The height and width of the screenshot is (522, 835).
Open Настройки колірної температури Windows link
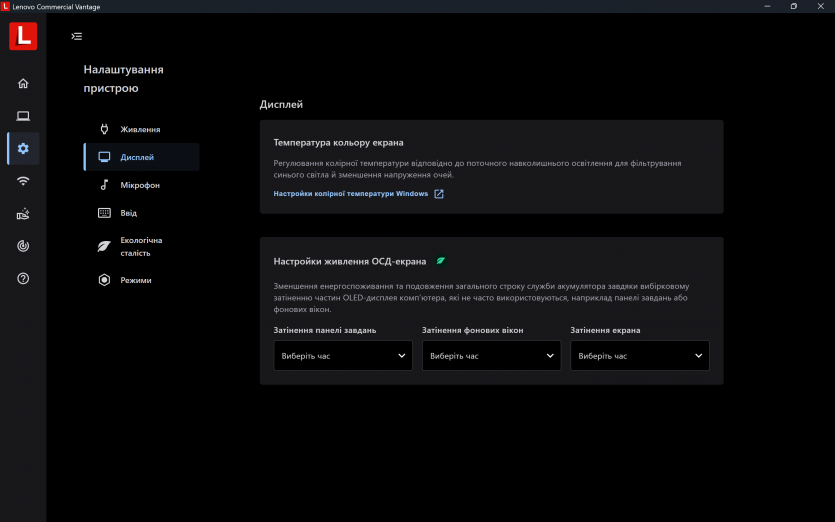coord(351,194)
